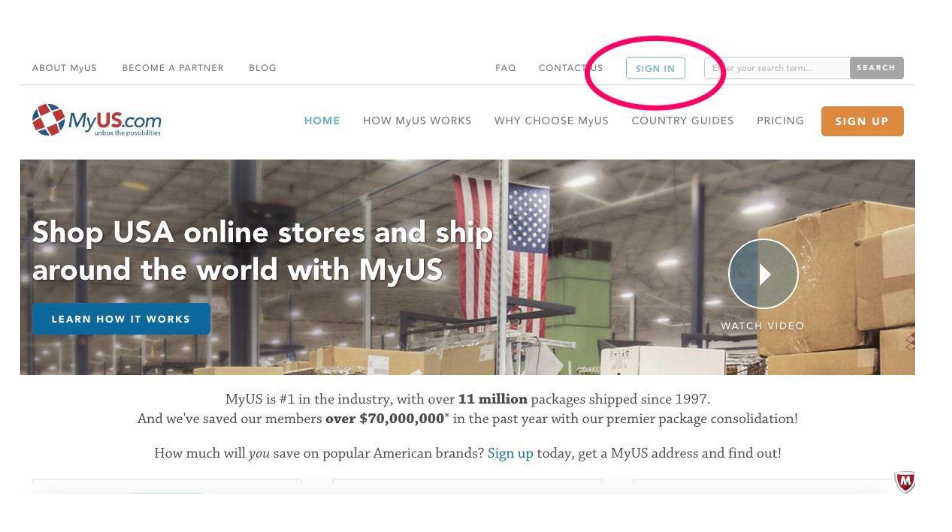The image size is (952, 532).
Task: Click the MyUS.com logo
Action: coord(97,120)
